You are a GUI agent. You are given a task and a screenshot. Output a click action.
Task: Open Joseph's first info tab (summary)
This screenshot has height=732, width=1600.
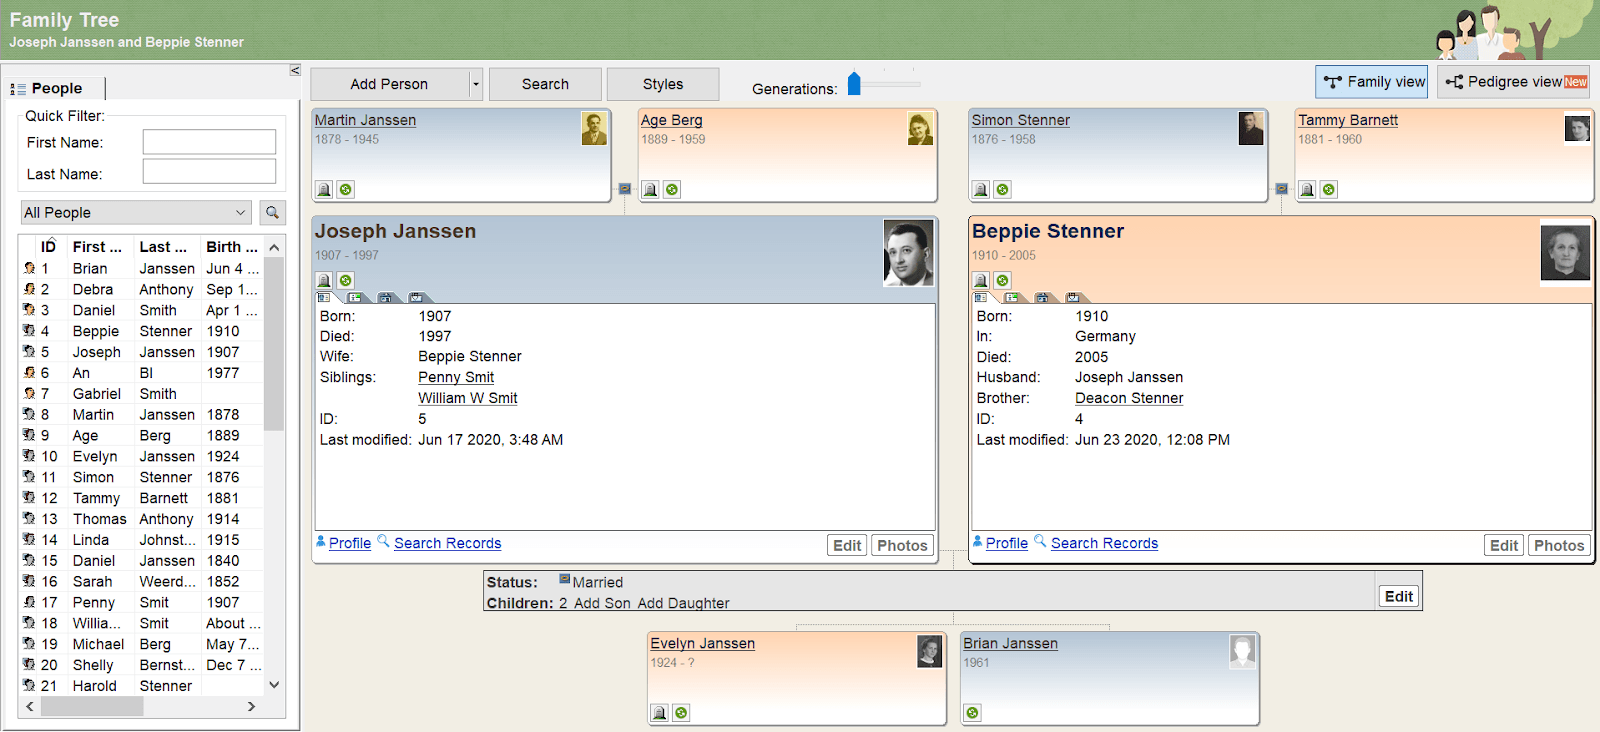[x=324, y=297]
